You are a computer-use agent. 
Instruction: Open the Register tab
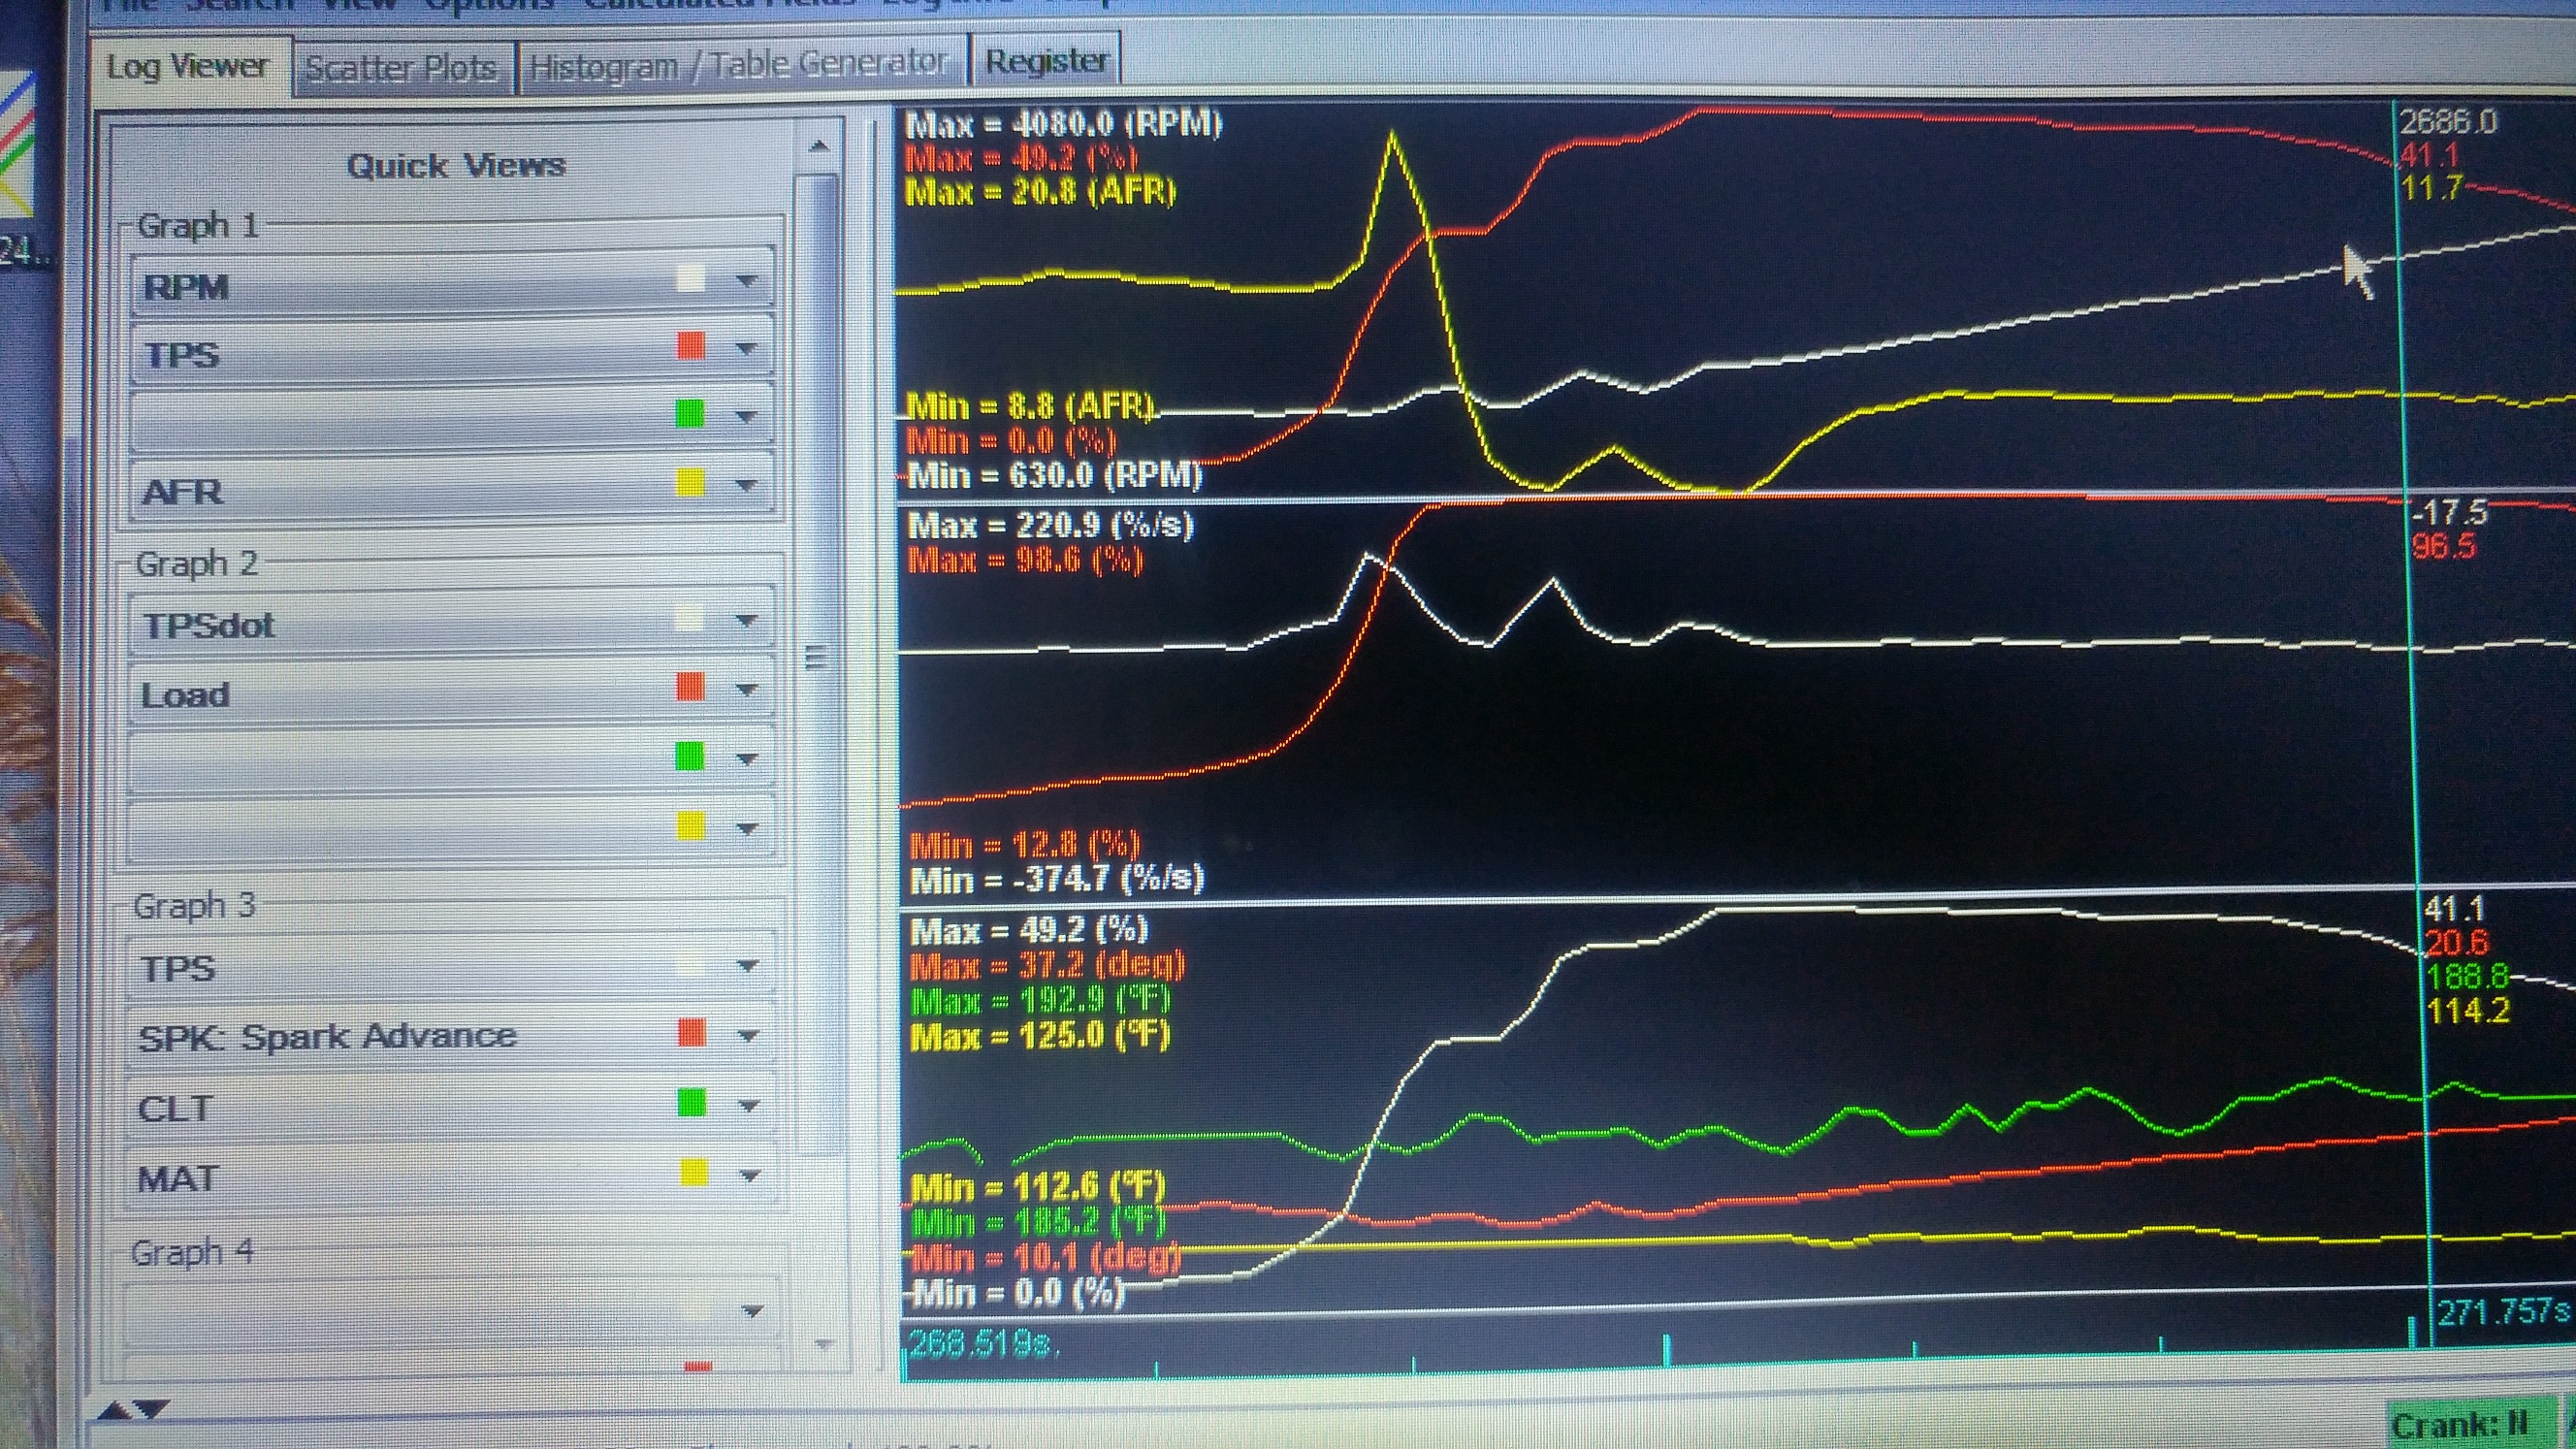1046,61
